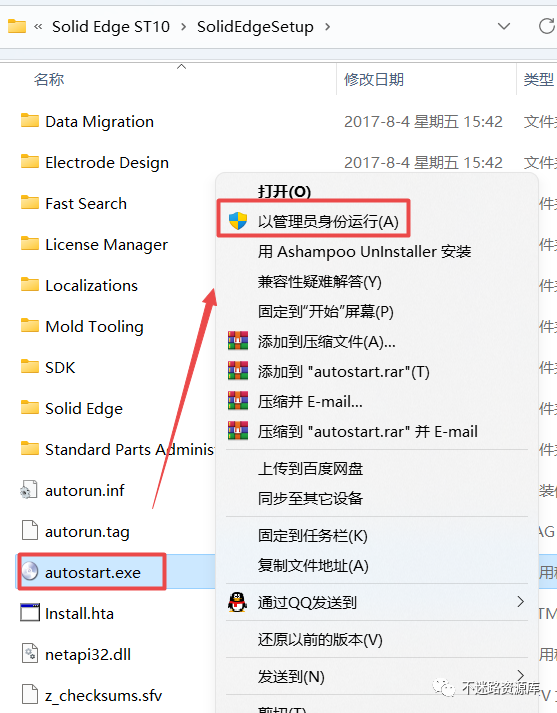The image size is (557, 713).
Task: Expand the 发送到(N) submenu arrow
Action: click(521, 675)
